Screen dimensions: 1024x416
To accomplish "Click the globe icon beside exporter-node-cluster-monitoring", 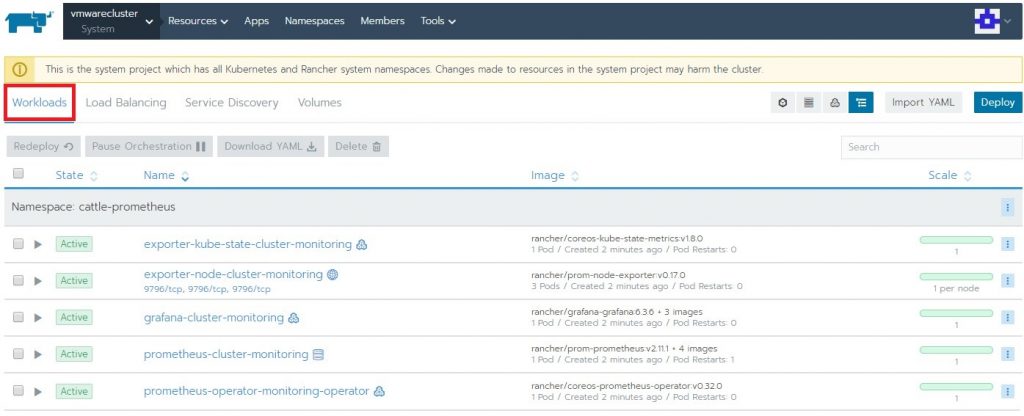I will (332, 274).
